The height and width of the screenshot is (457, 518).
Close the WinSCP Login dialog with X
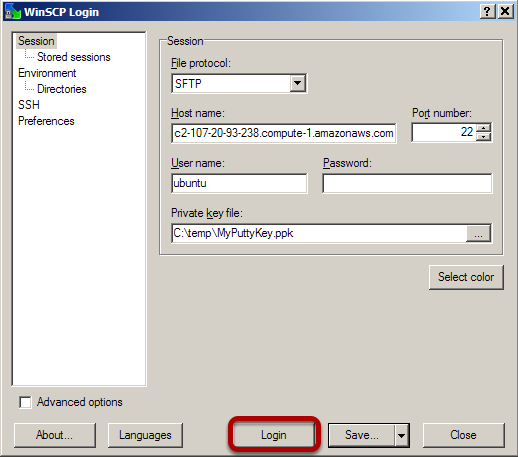tap(505, 12)
